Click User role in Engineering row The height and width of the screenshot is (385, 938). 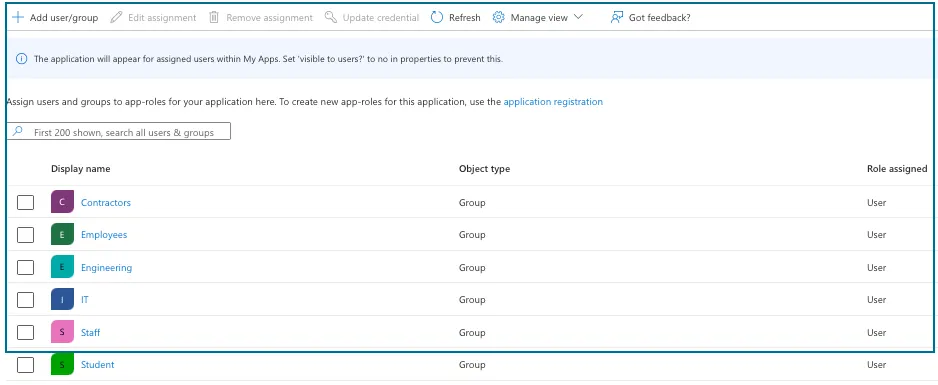tap(876, 267)
